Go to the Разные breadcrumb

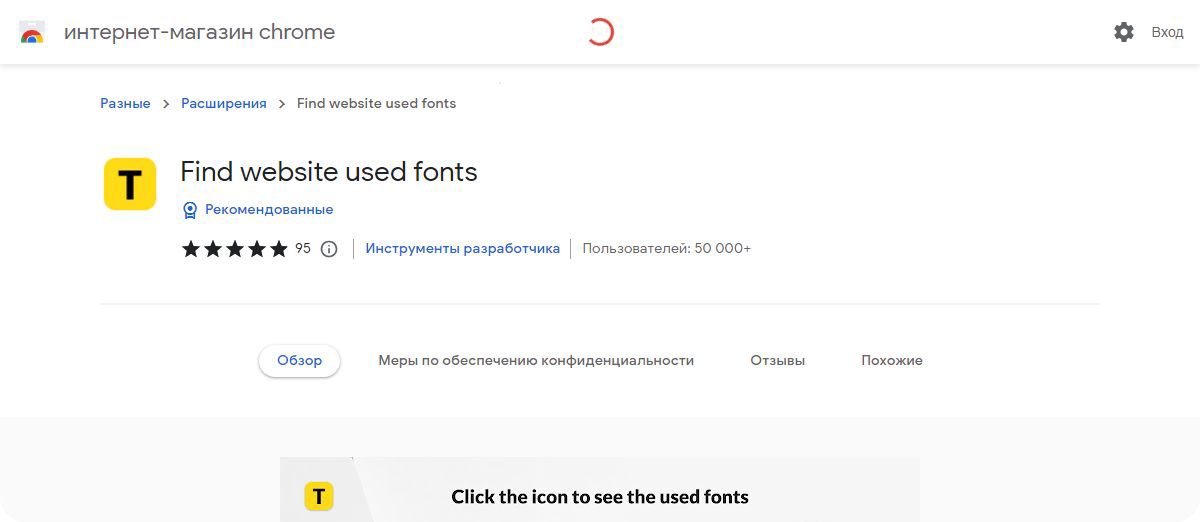coord(125,103)
